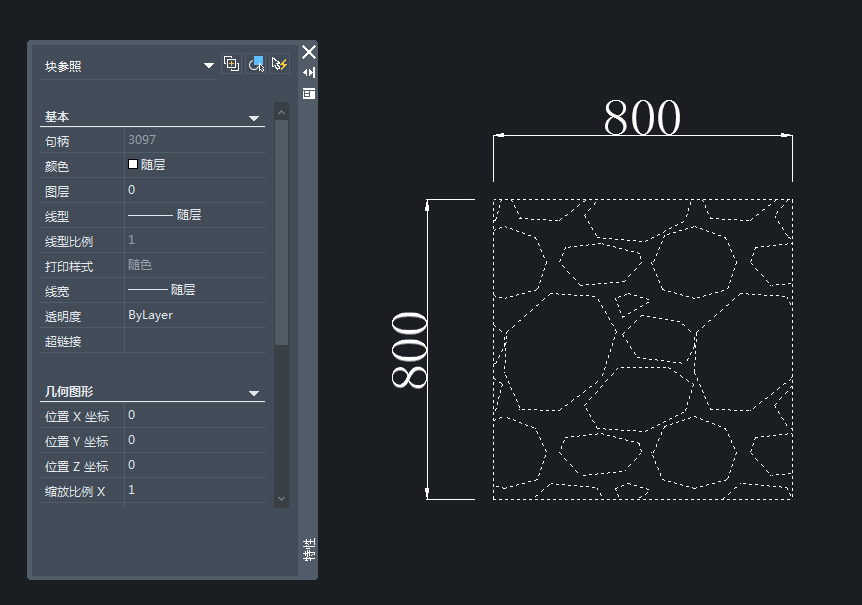The height and width of the screenshot is (605, 862).
Task: Edit 位置 X 坐标 value
Action: coord(196,415)
